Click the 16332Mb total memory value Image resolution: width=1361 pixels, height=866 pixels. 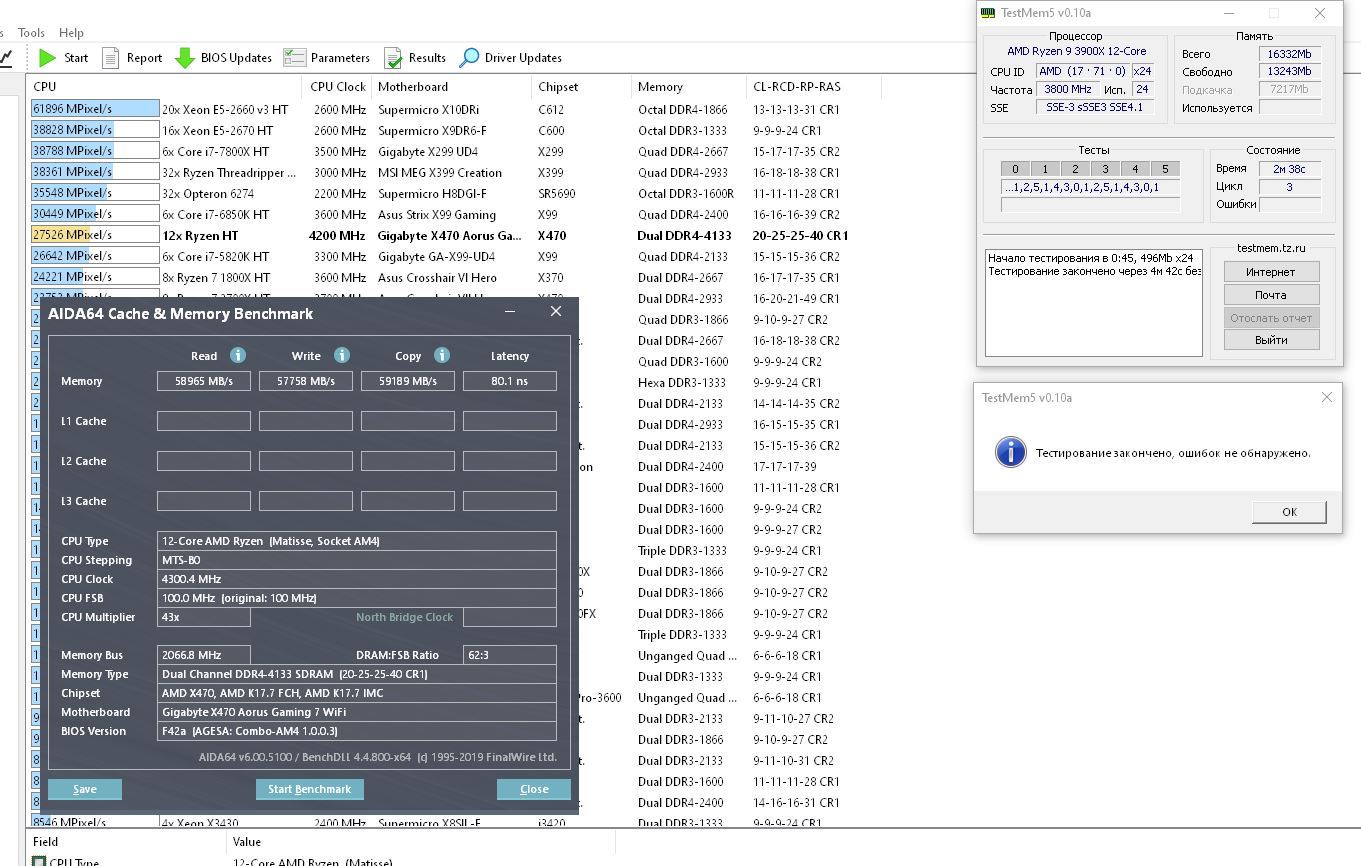(x=1290, y=54)
